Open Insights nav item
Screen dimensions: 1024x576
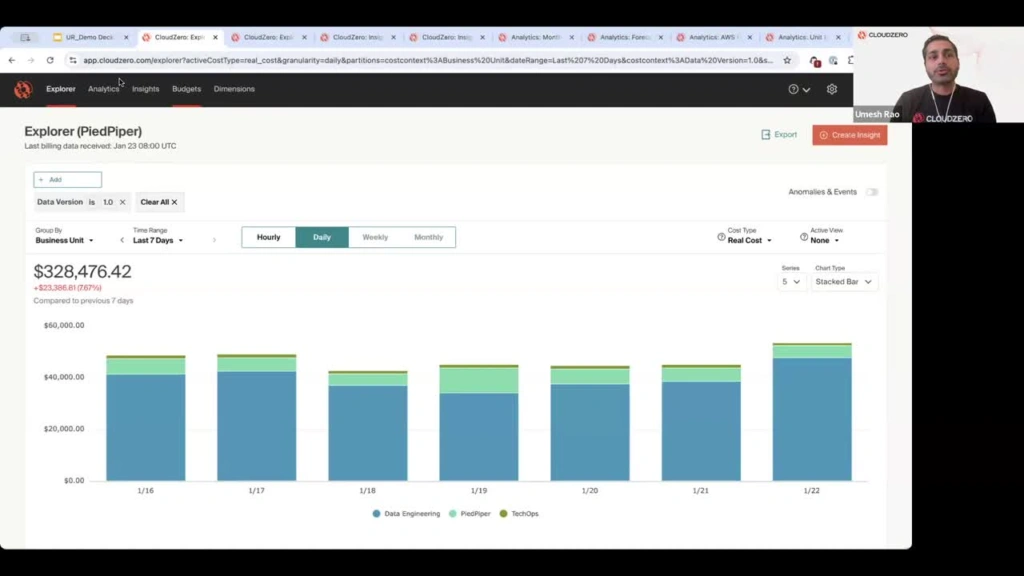click(x=146, y=89)
